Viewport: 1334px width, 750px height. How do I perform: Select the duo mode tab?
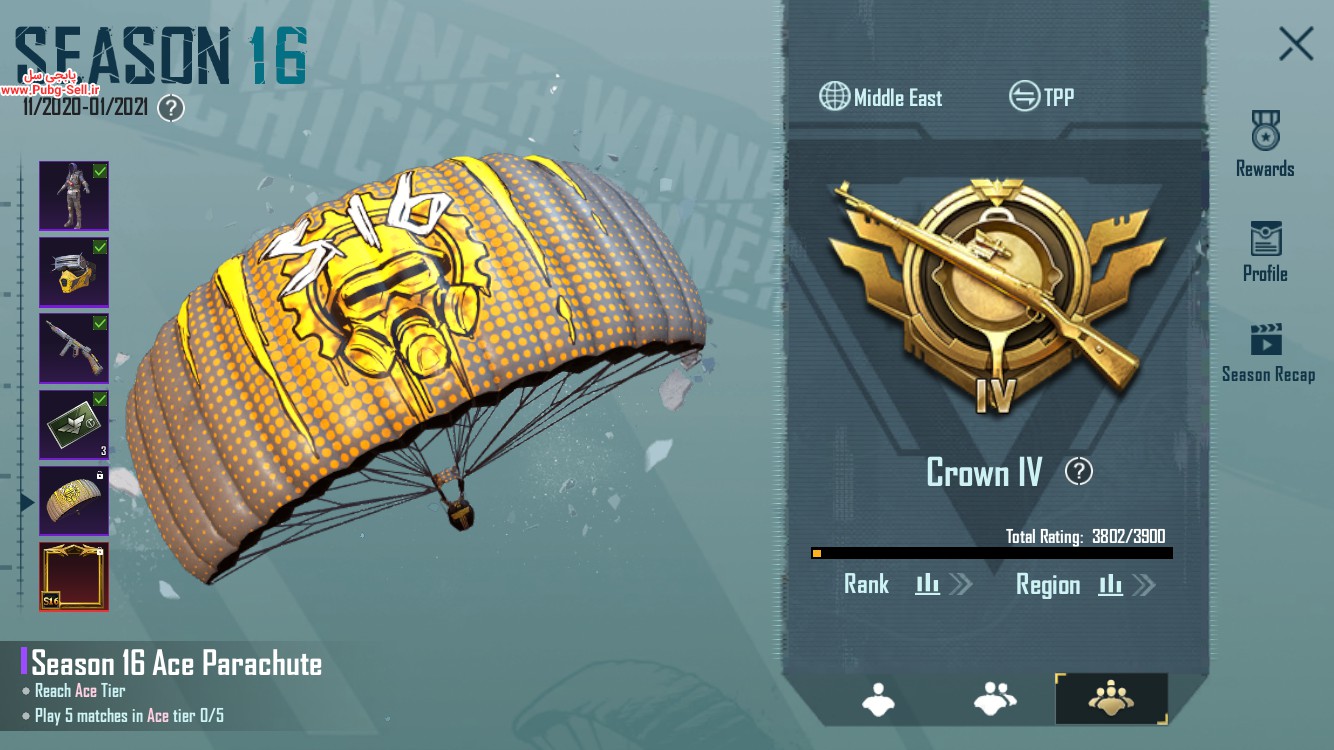click(995, 698)
